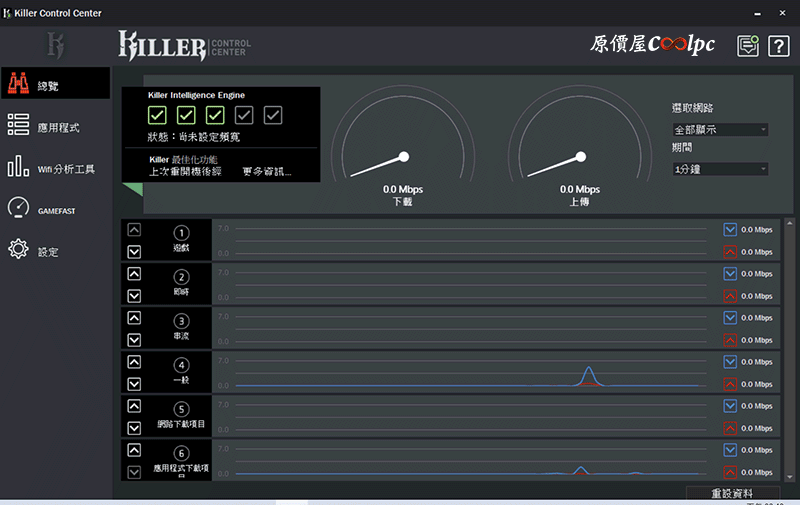
Task: Toggle the third Killer Intelligence Engine checkbox
Action: (x=215, y=115)
